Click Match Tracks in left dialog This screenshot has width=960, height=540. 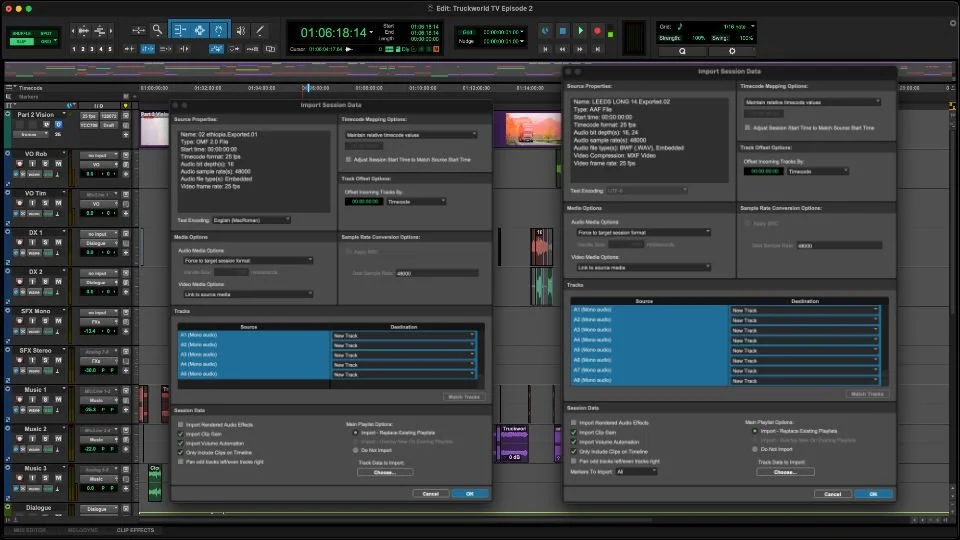464,397
